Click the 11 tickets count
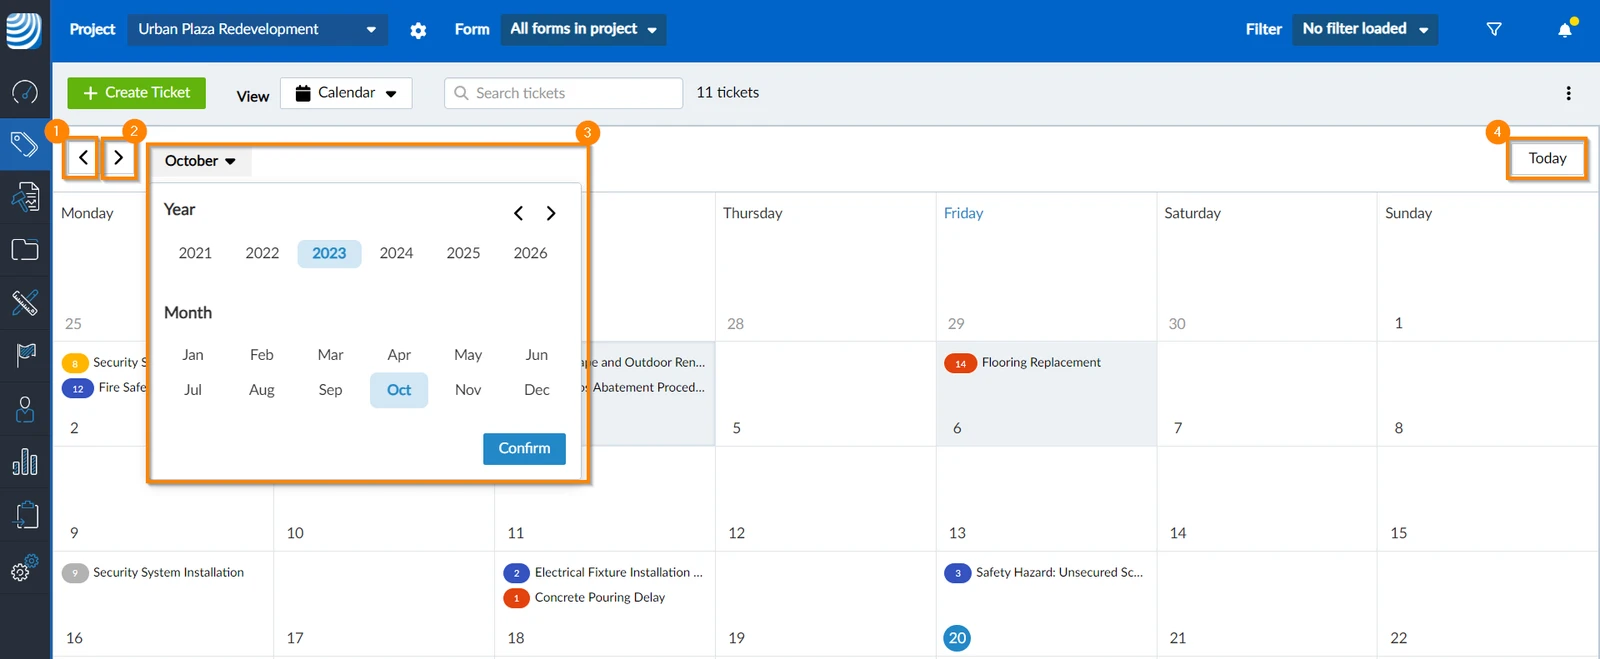 click(x=728, y=92)
